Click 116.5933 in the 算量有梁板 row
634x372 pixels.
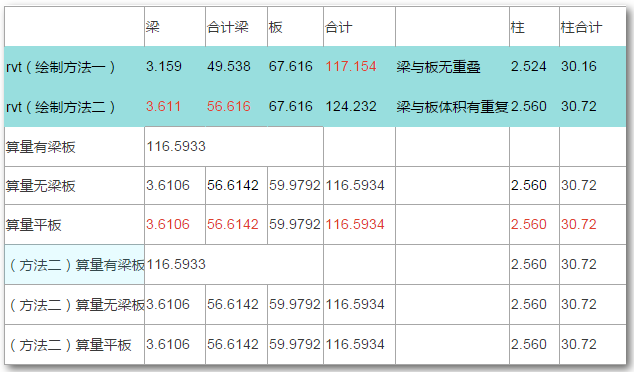(176, 146)
